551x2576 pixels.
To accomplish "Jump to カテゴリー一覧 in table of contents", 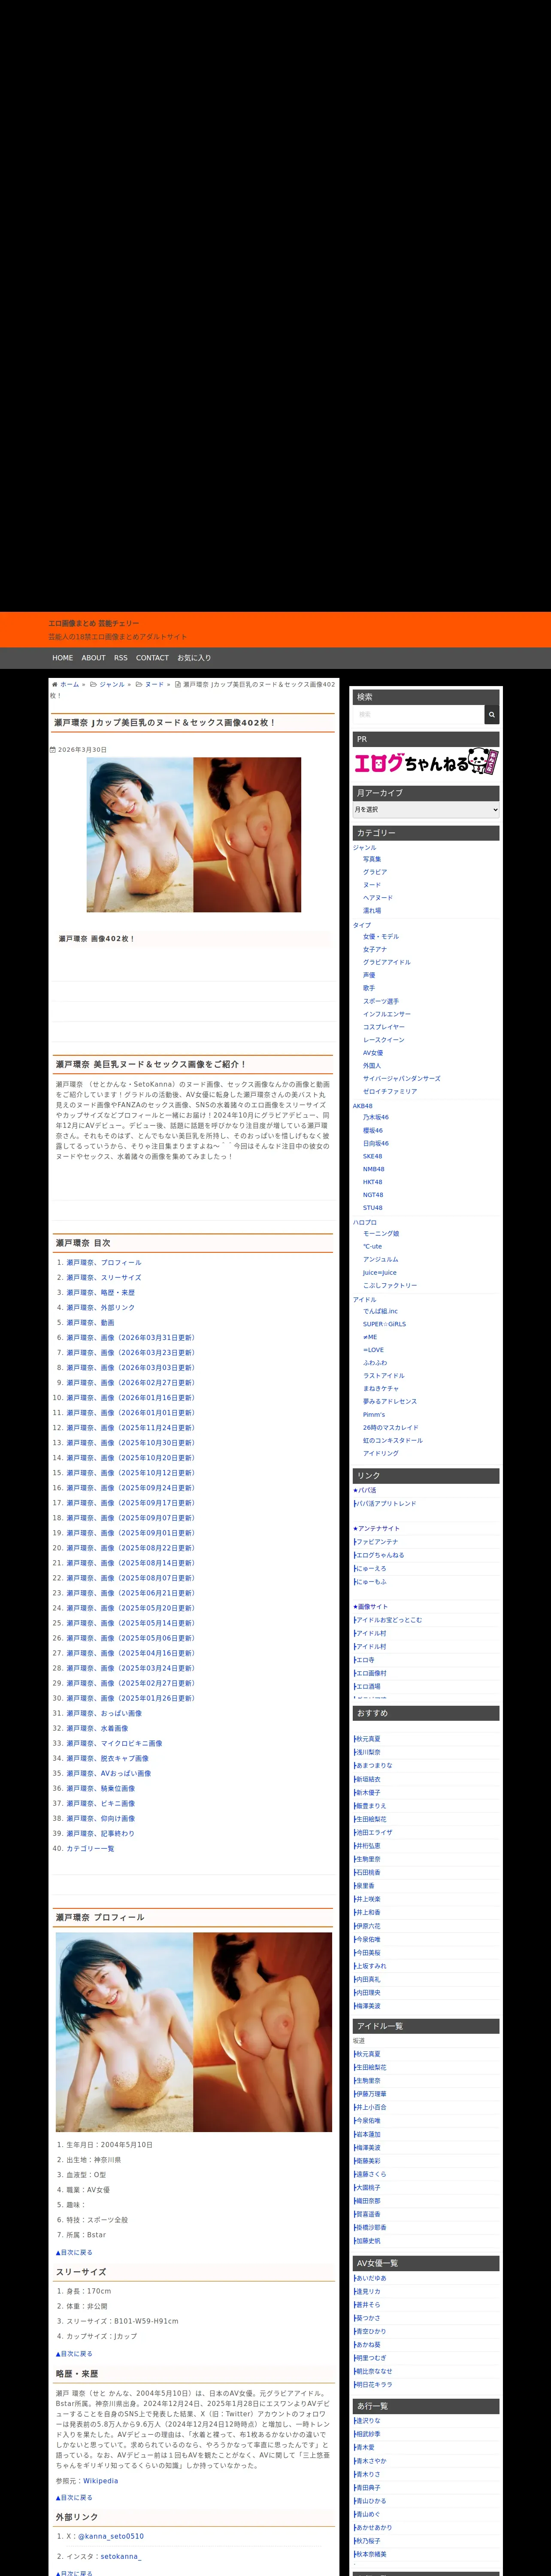I will [x=90, y=1849].
